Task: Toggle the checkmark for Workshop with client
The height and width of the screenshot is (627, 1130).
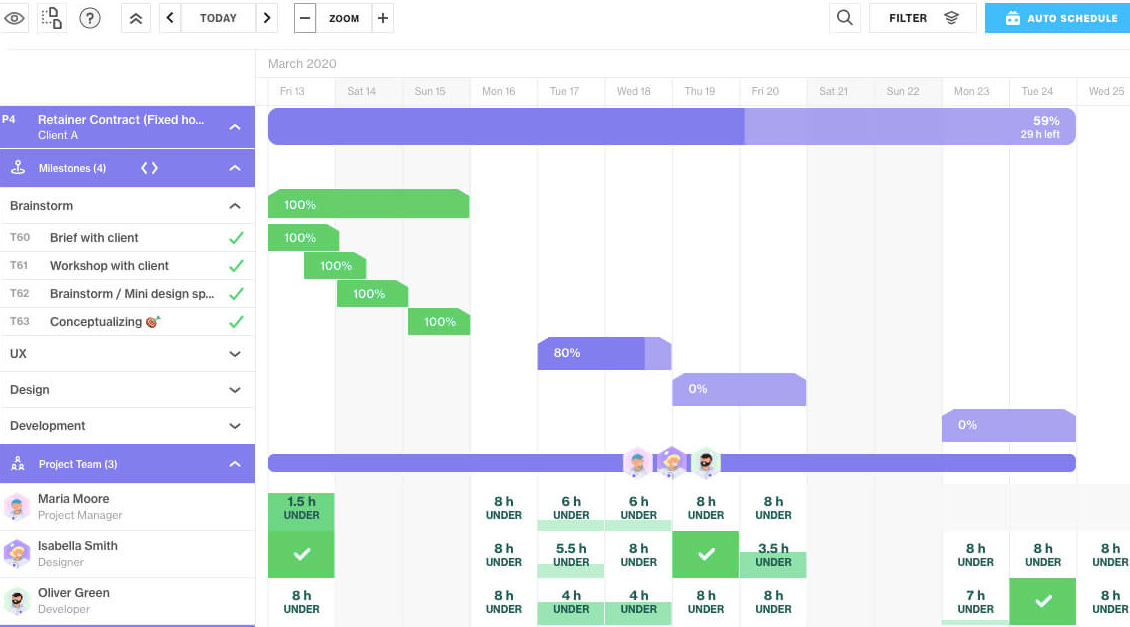Action: tap(236, 266)
